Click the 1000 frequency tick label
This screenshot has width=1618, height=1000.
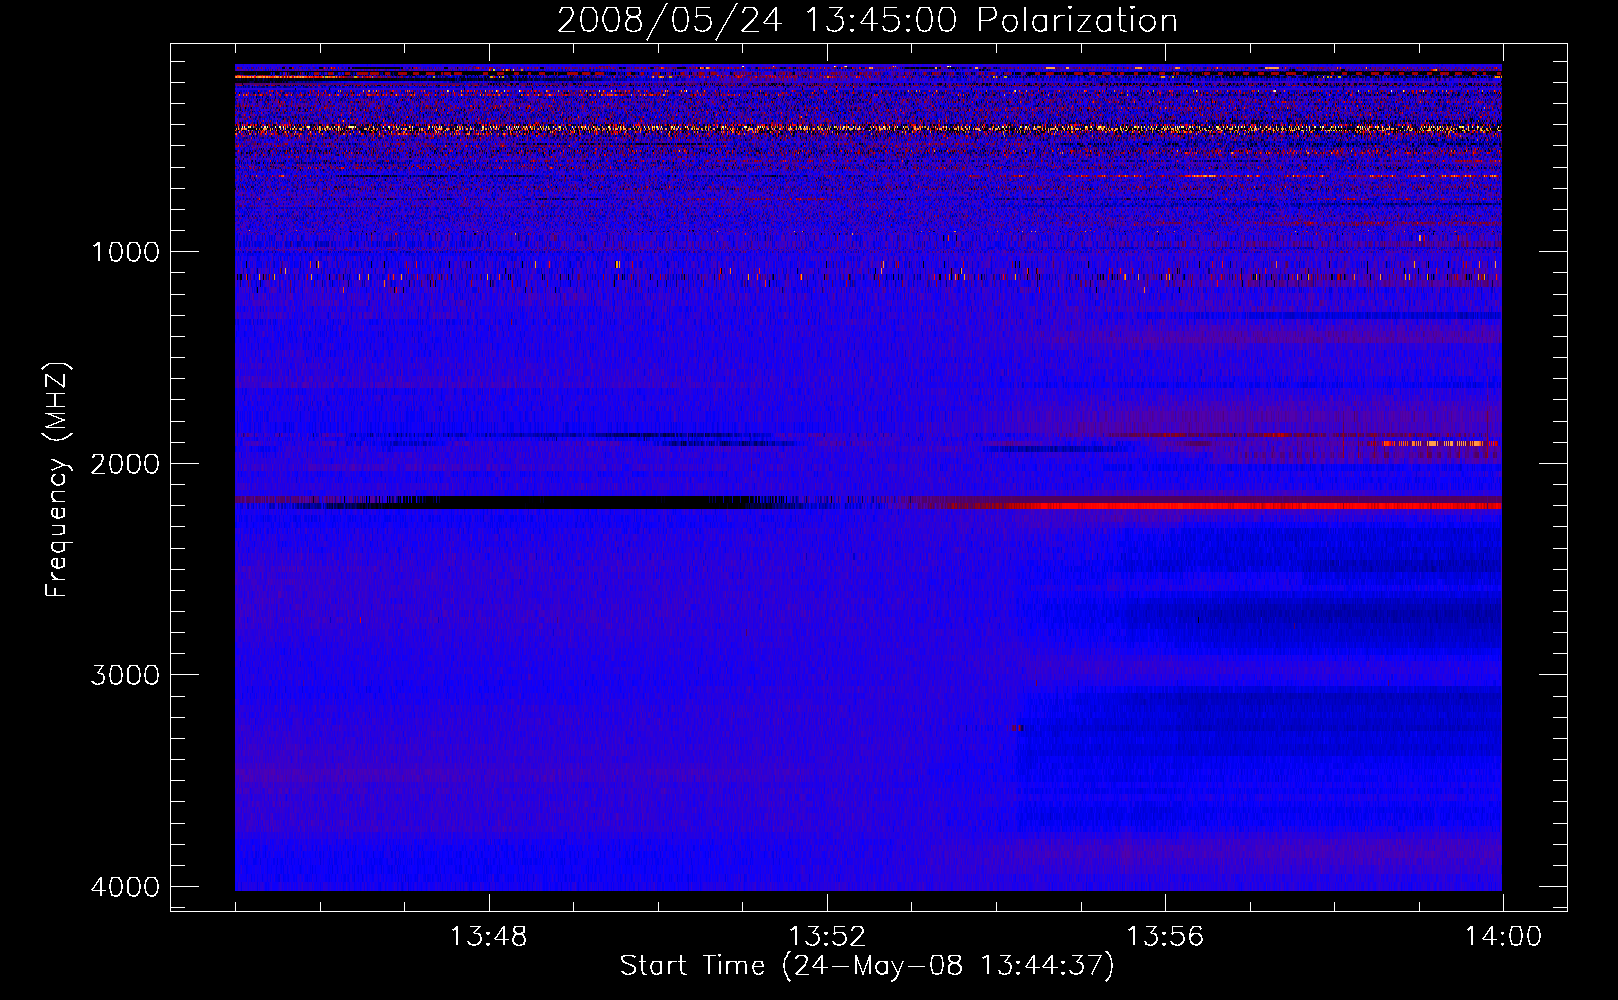click(125, 252)
